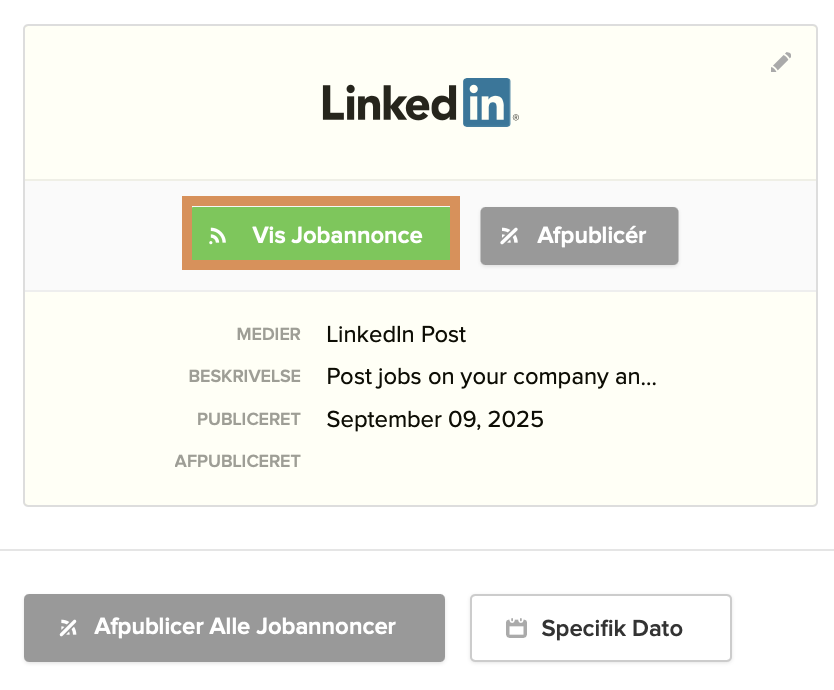The height and width of the screenshot is (690, 834).
Task: Unpublish all via Afpublicer Alle Jobannoncer
Action: (x=234, y=628)
